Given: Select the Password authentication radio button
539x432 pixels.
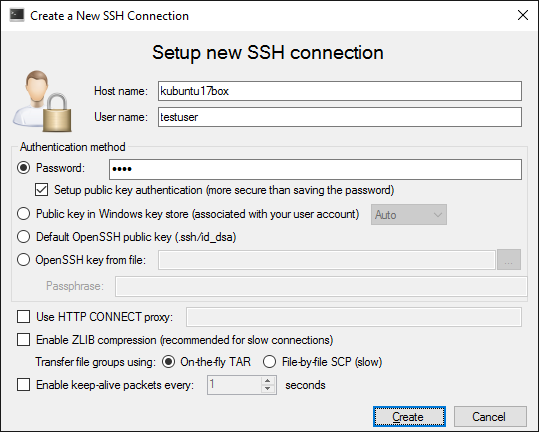Looking at the screenshot, I should point(23,168).
